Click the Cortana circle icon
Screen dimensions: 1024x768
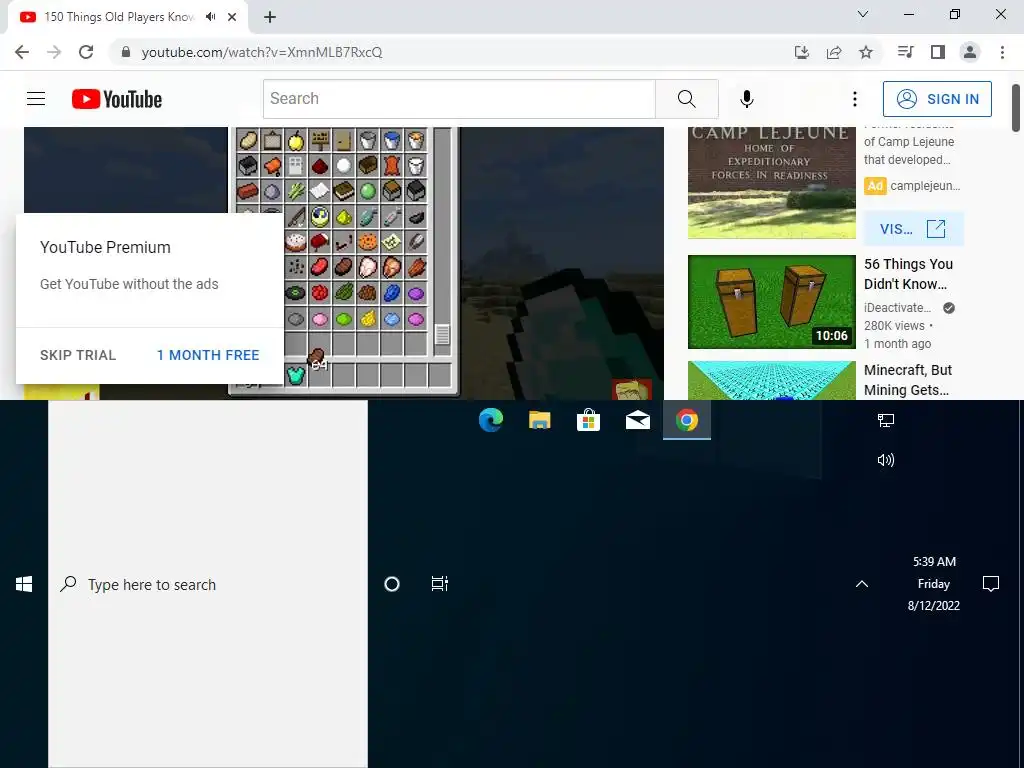click(392, 584)
